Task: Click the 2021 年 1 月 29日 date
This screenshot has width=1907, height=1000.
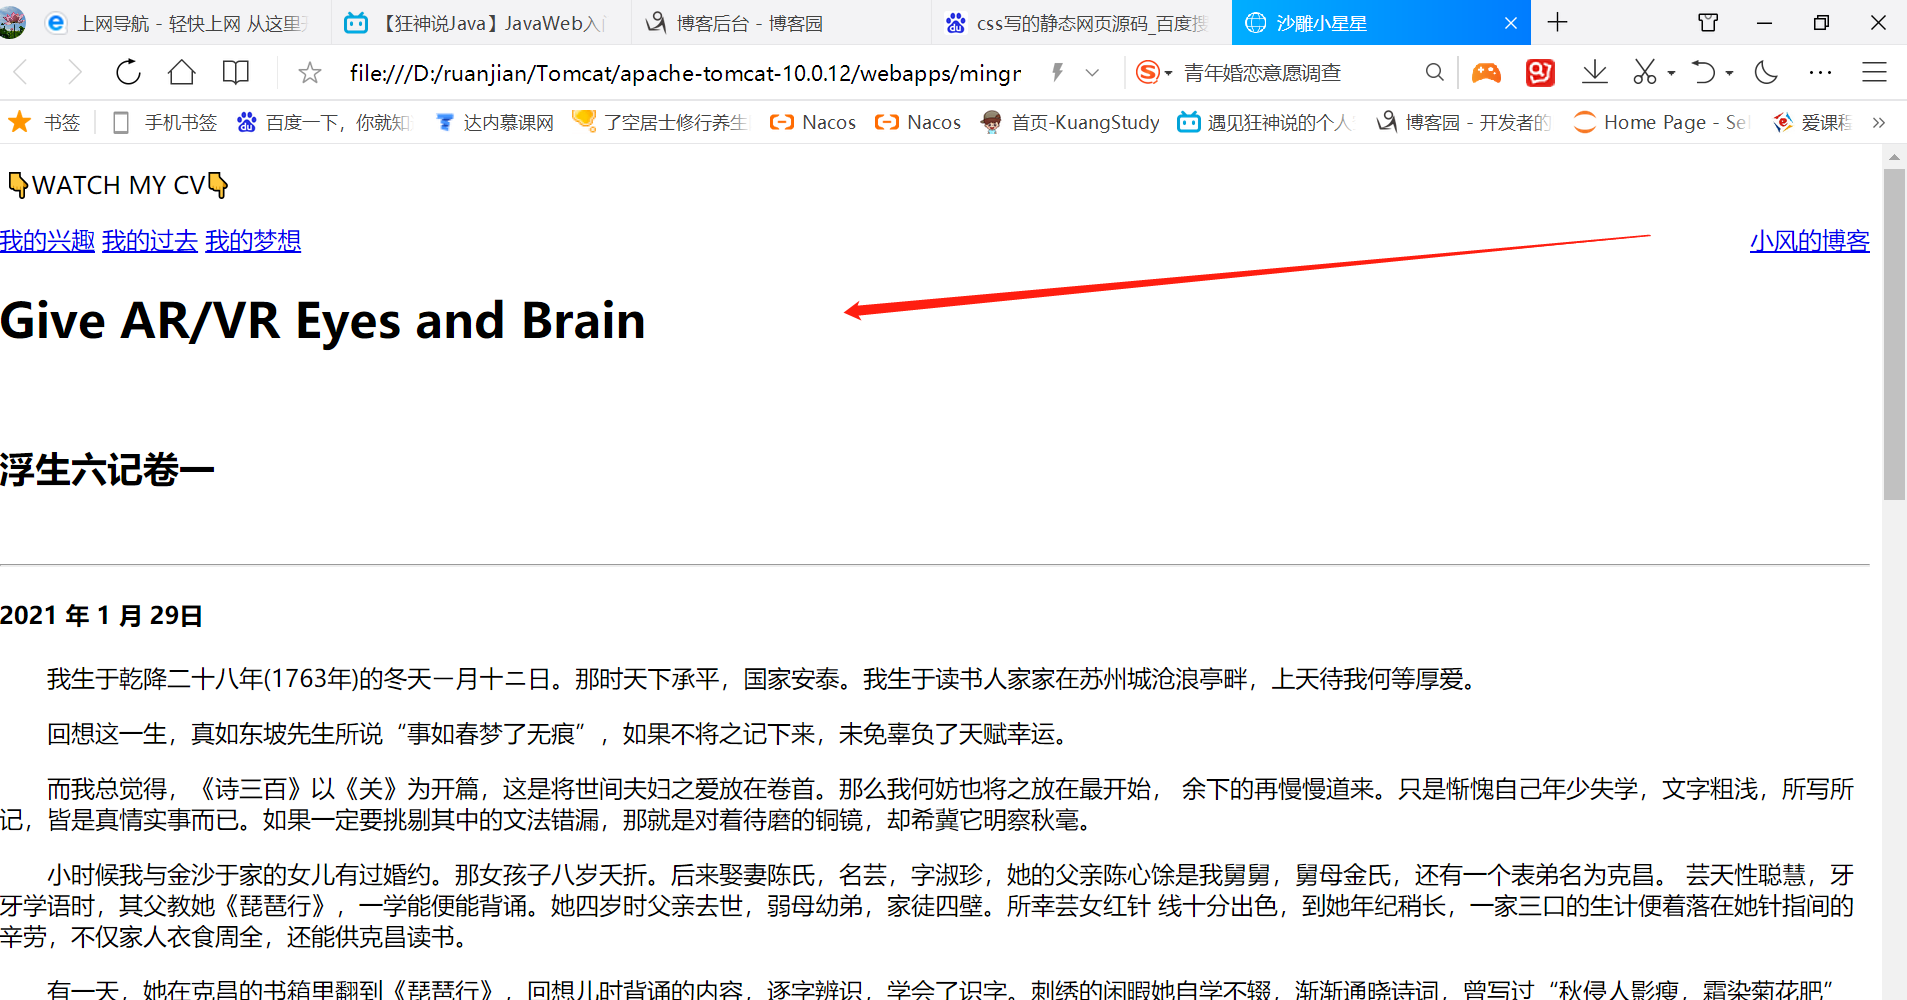Action: point(101,615)
